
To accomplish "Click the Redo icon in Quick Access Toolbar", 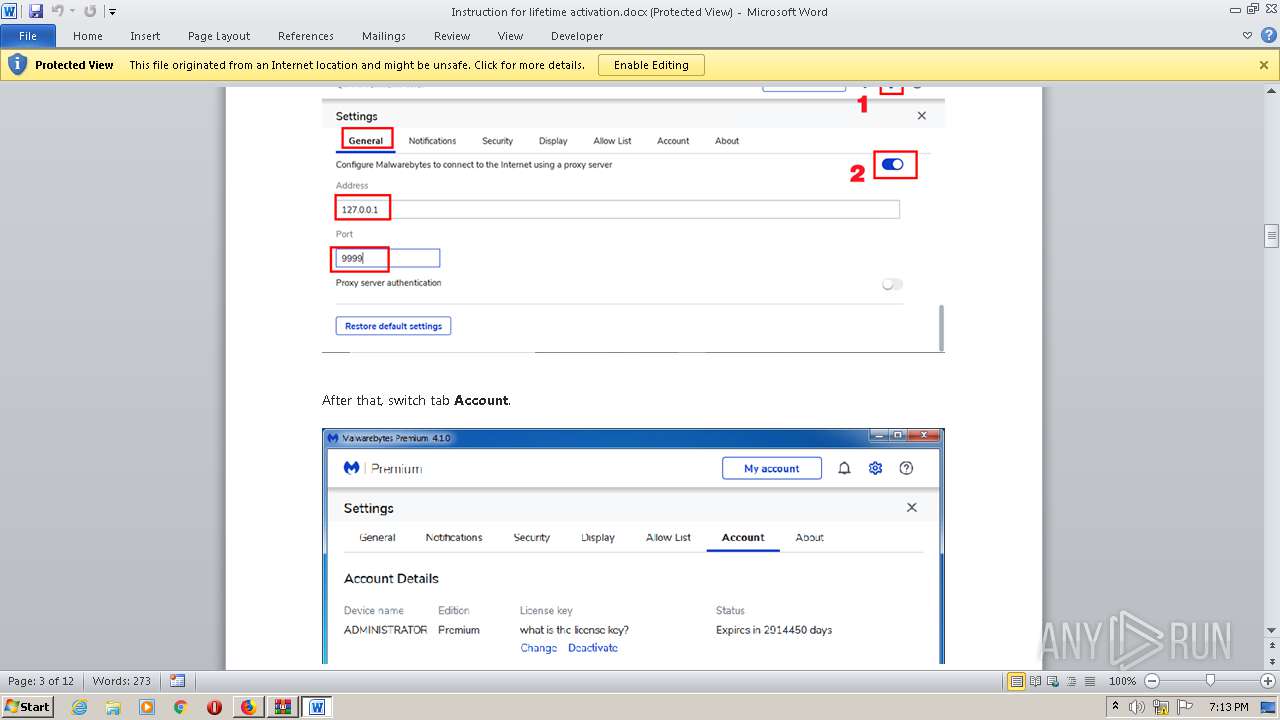I will (x=90, y=11).
